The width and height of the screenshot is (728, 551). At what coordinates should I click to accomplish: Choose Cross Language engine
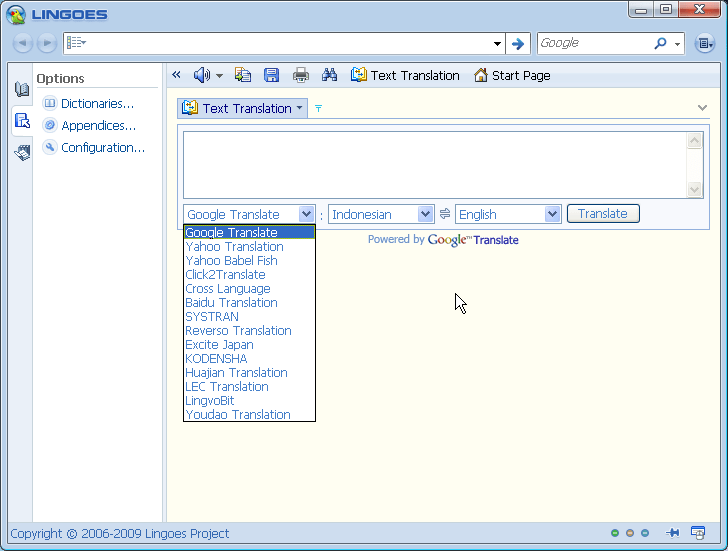[249, 288]
